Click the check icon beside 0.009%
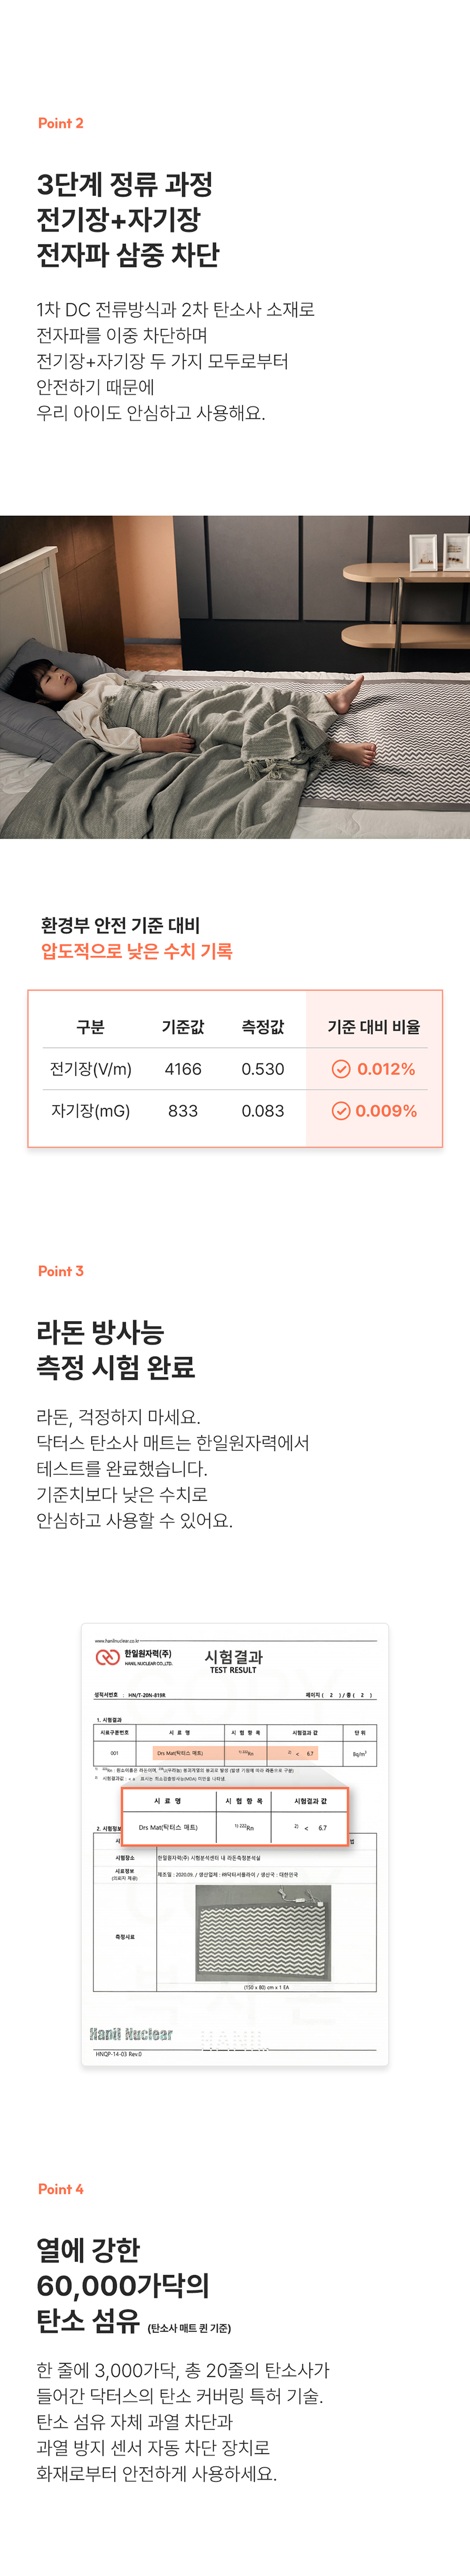 (x=341, y=1111)
